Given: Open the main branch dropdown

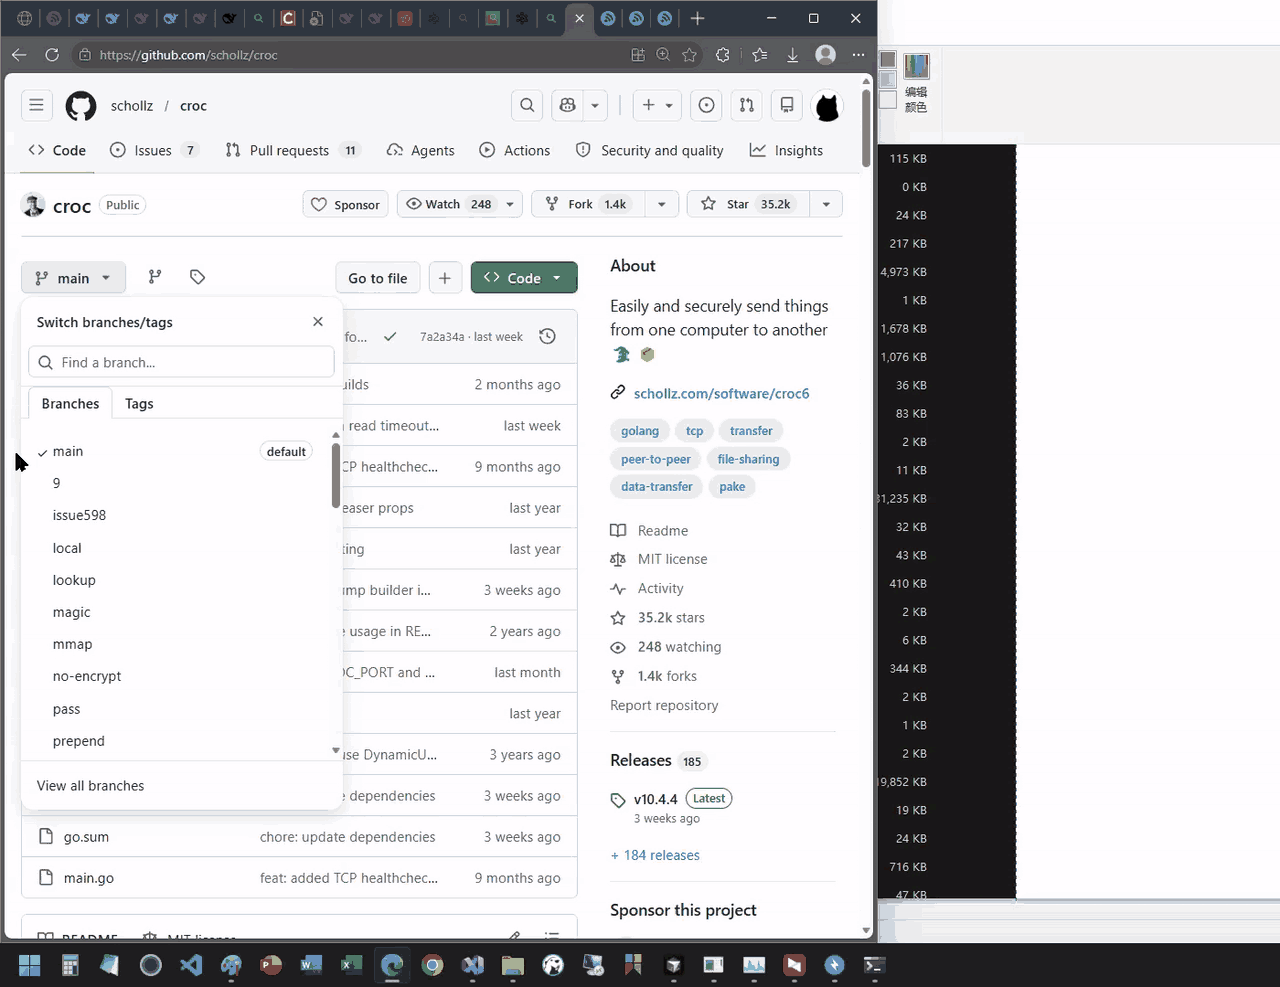Looking at the screenshot, I should 73,278.
